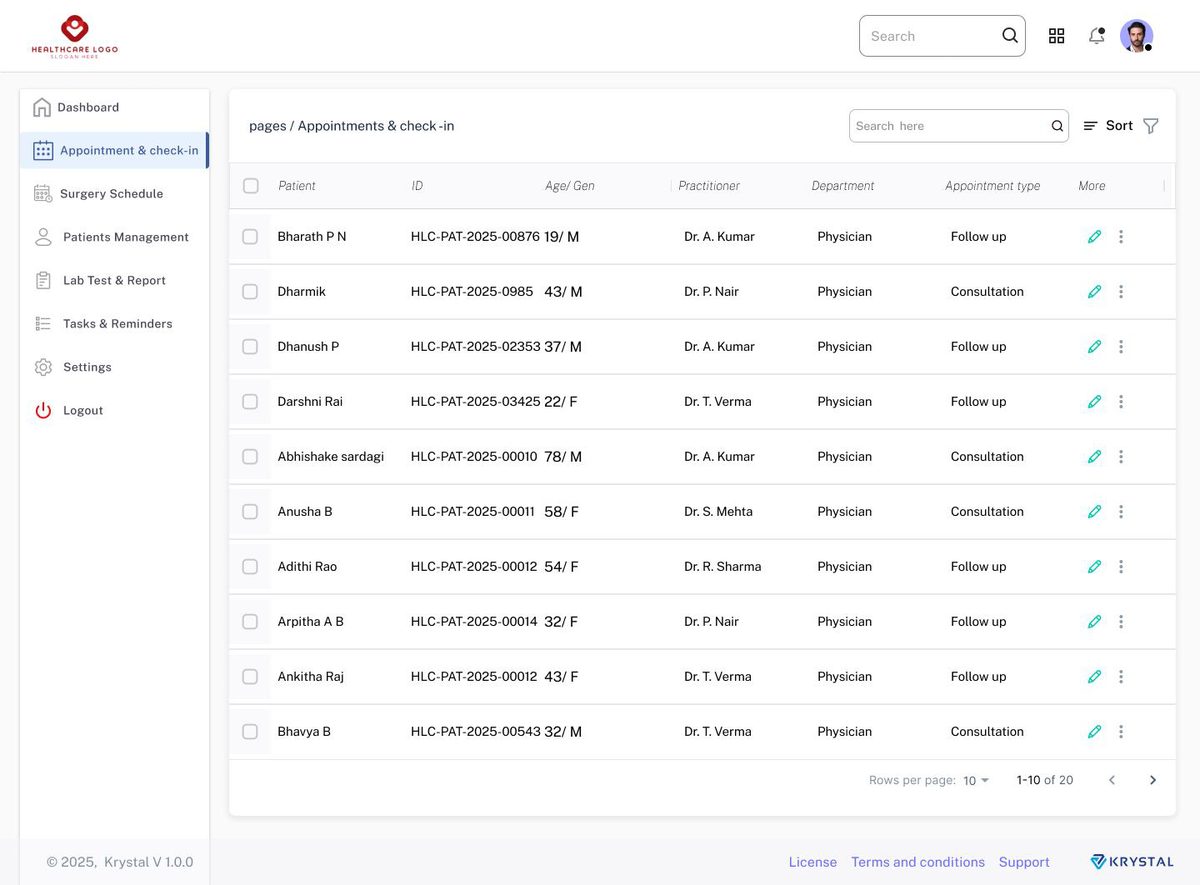Click the filter funnel icon
Image resolution: width=1200 pixels, height=885 pixels.
coord(1150,126)
